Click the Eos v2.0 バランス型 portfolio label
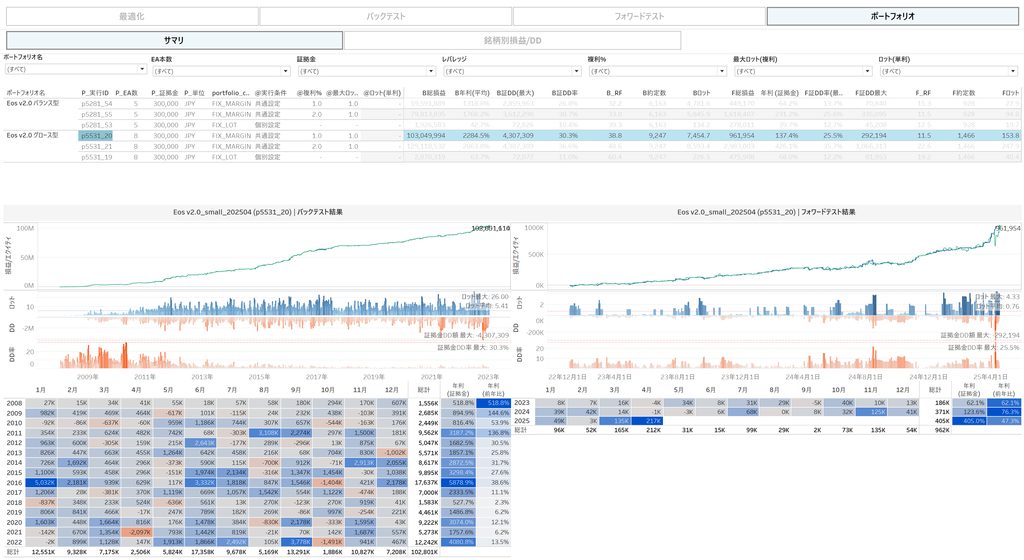Screen dimensions: 1024x560 [x=34, y=103]
